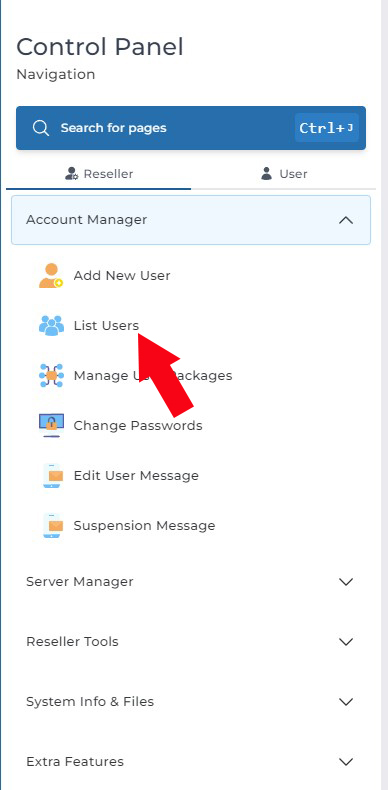Expand the Reseller Tools section
The width and height of the screenshot is (388, 790).
(x=191, y=641)
